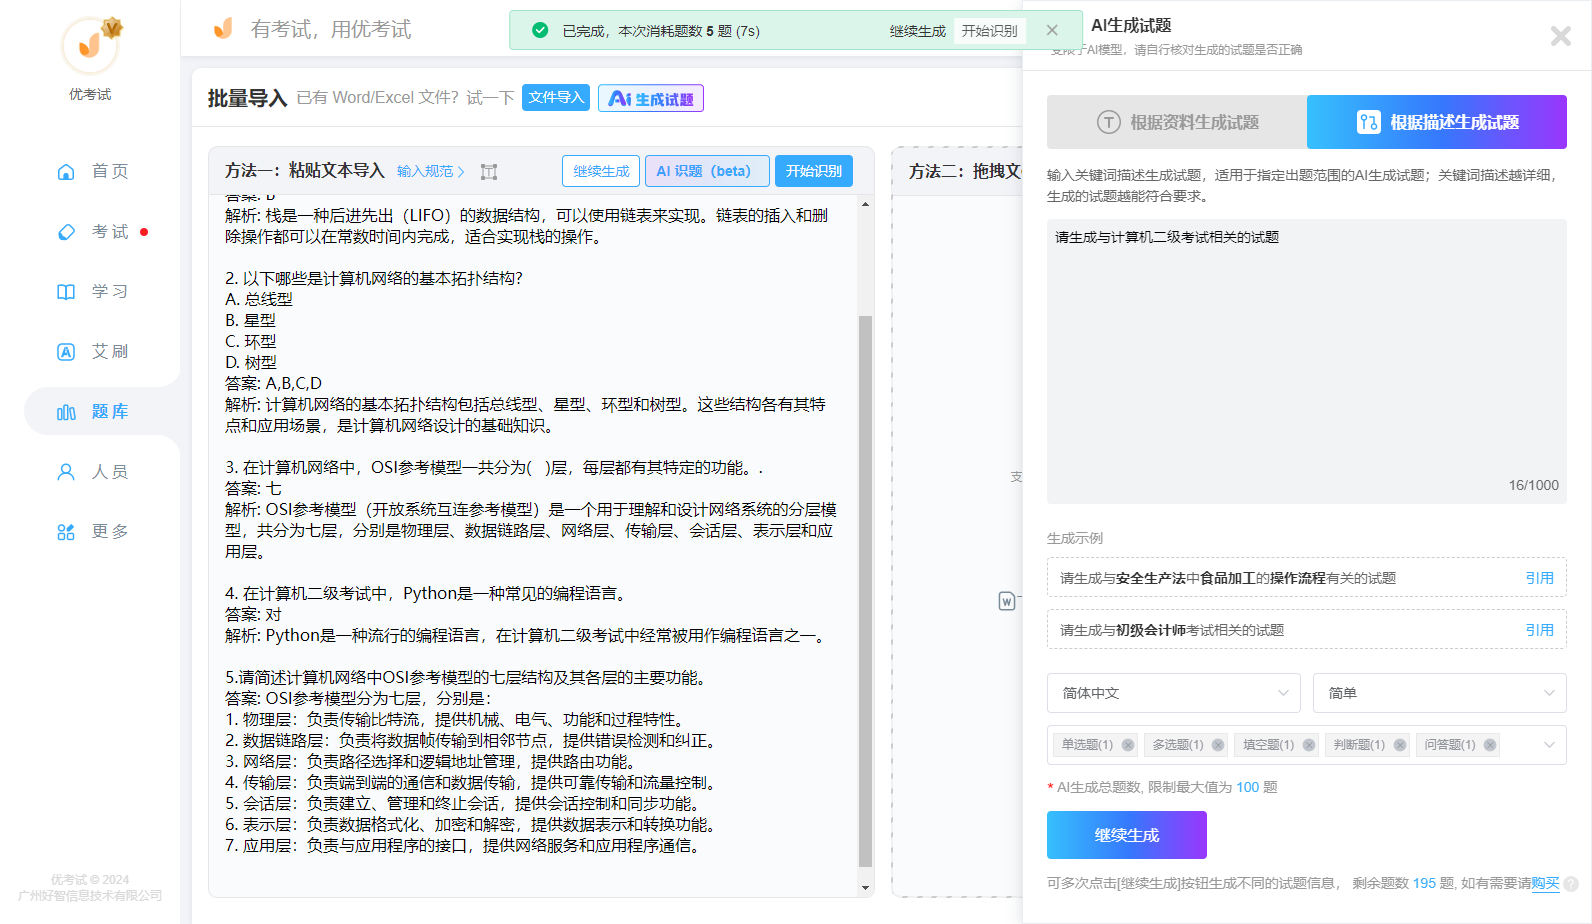This screenshot has height=924, width=1592.
Task: Click 开始识别 button in the paste-import panel
Action: click(x=814, y=171)
